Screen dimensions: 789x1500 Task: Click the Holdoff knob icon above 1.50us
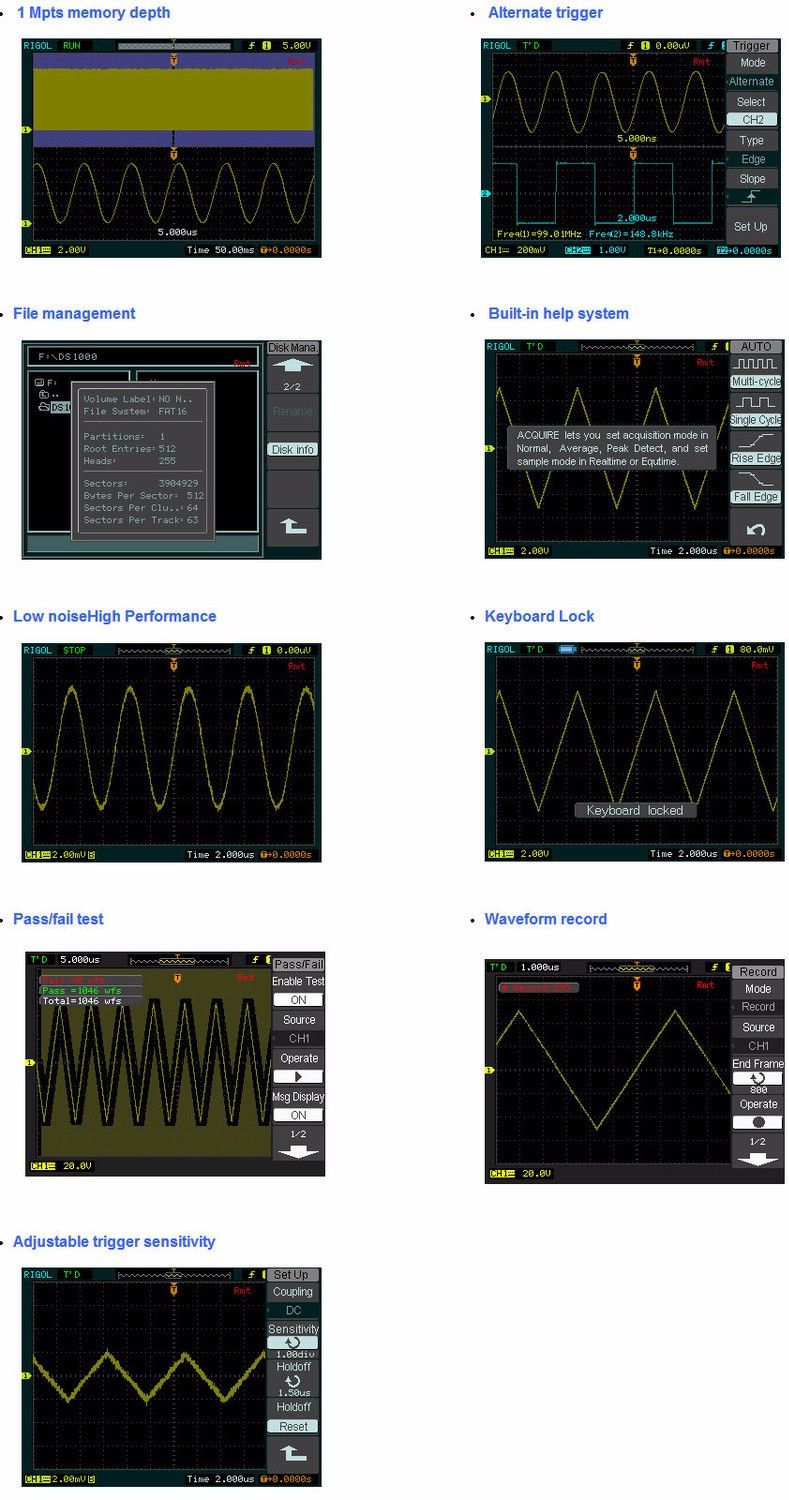(x=292, y=1381)
